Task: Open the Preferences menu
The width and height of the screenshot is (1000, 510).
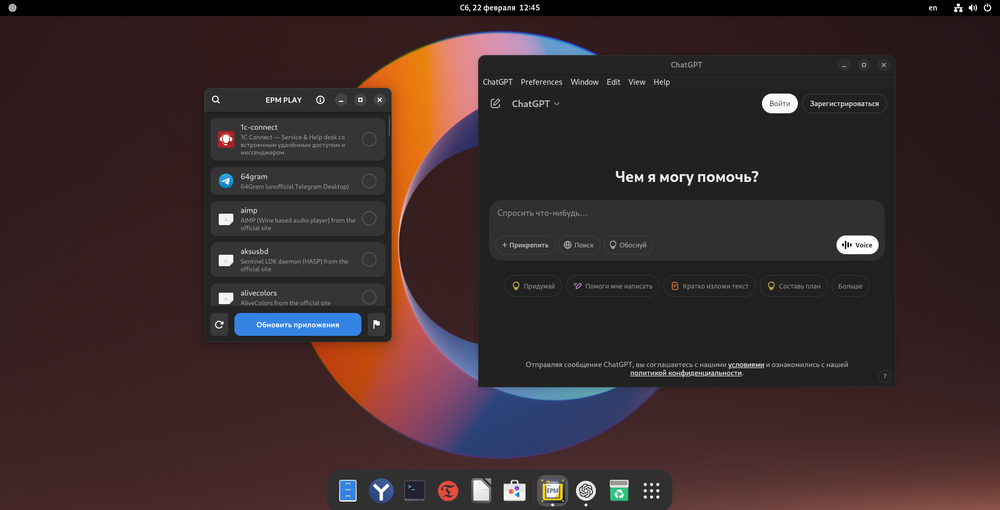Action: click(x=541, y=82)
